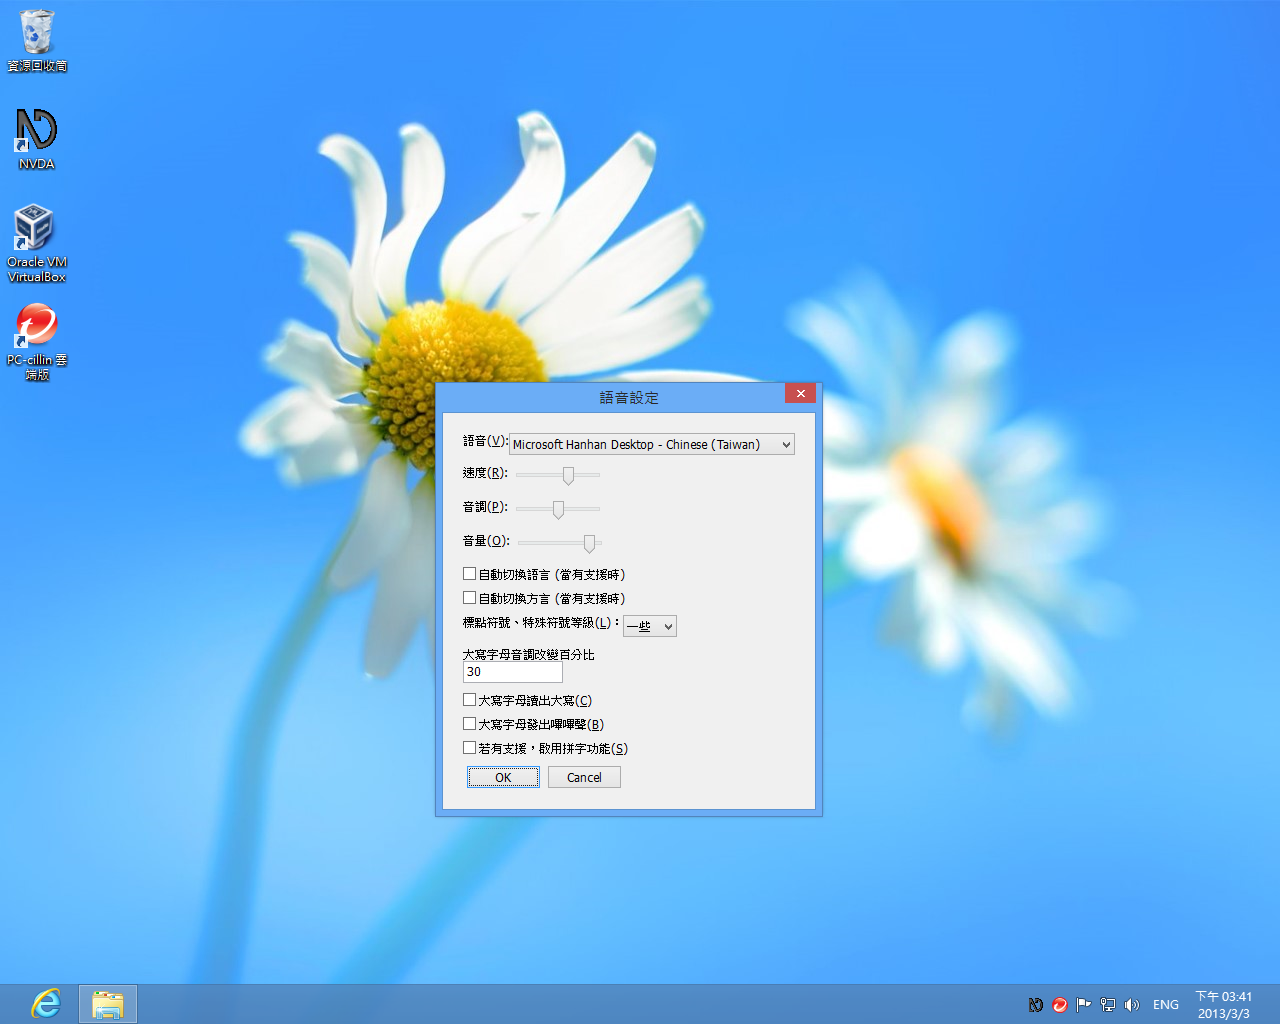Open File Explorer from the taskbar
The height and width of the screenshot is (1024, 1280).
point(108,1003)
